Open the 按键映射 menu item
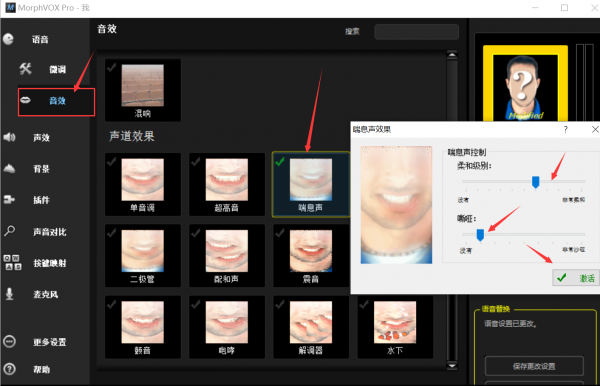The width and height of the screenshot is (600, 386). [x=50, y=263]
